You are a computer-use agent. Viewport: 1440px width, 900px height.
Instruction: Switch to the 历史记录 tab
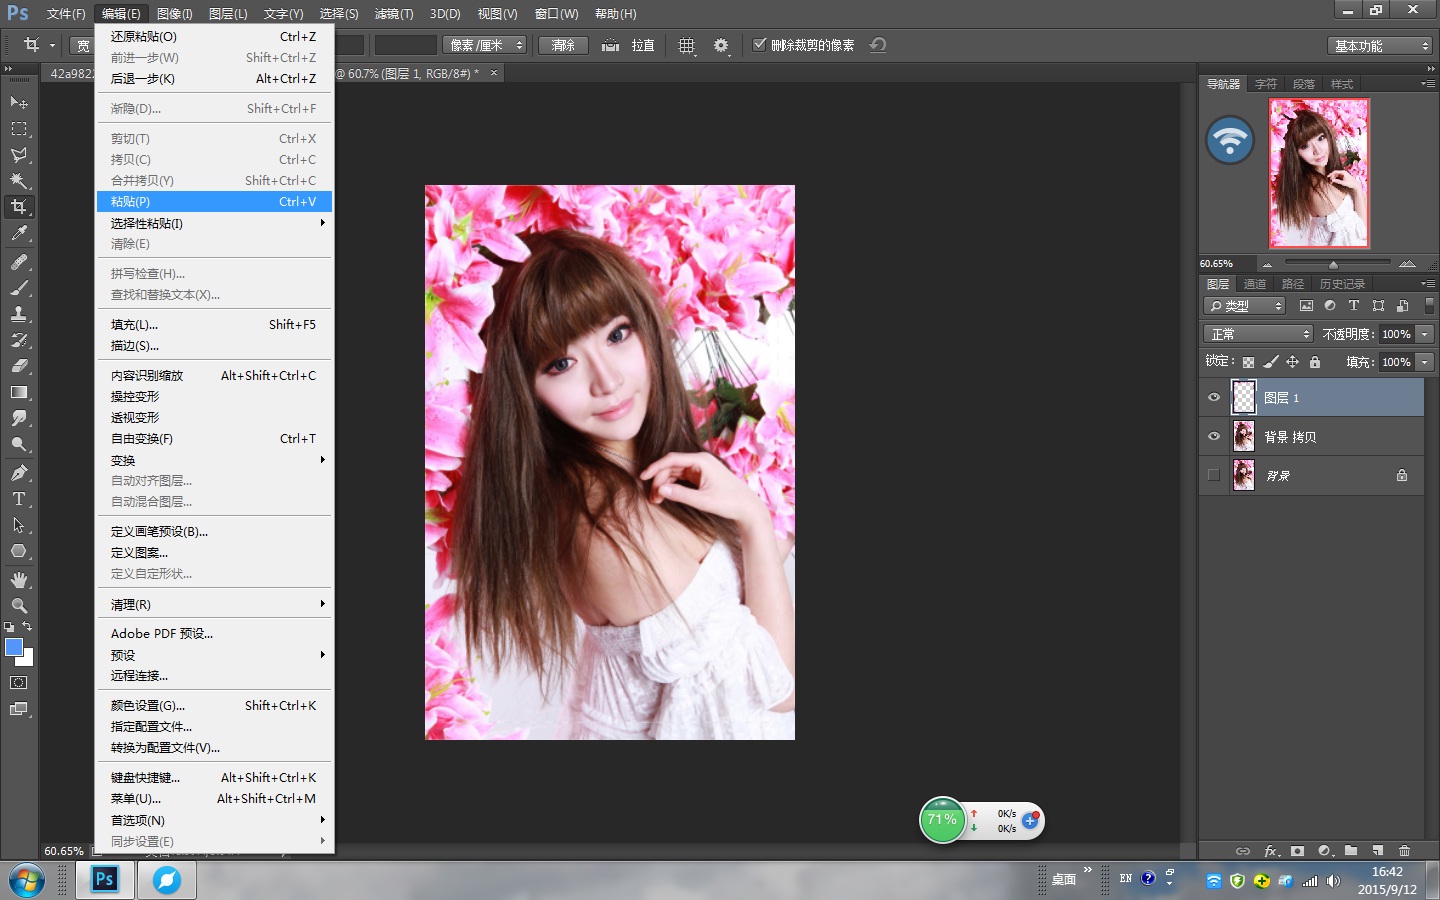tap(1341, 284)
